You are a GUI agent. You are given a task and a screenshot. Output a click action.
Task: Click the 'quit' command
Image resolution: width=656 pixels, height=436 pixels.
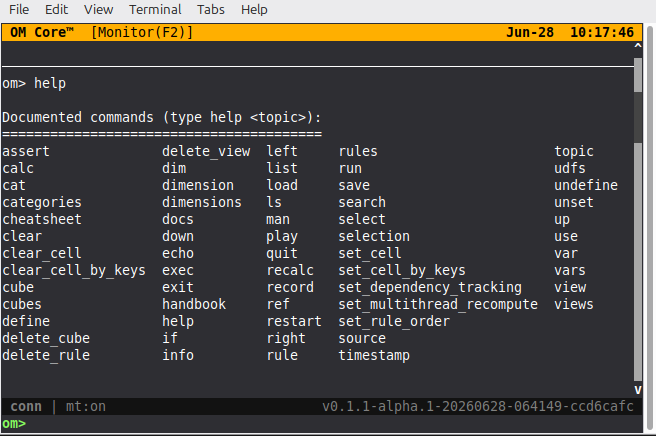tap(282, 254)
